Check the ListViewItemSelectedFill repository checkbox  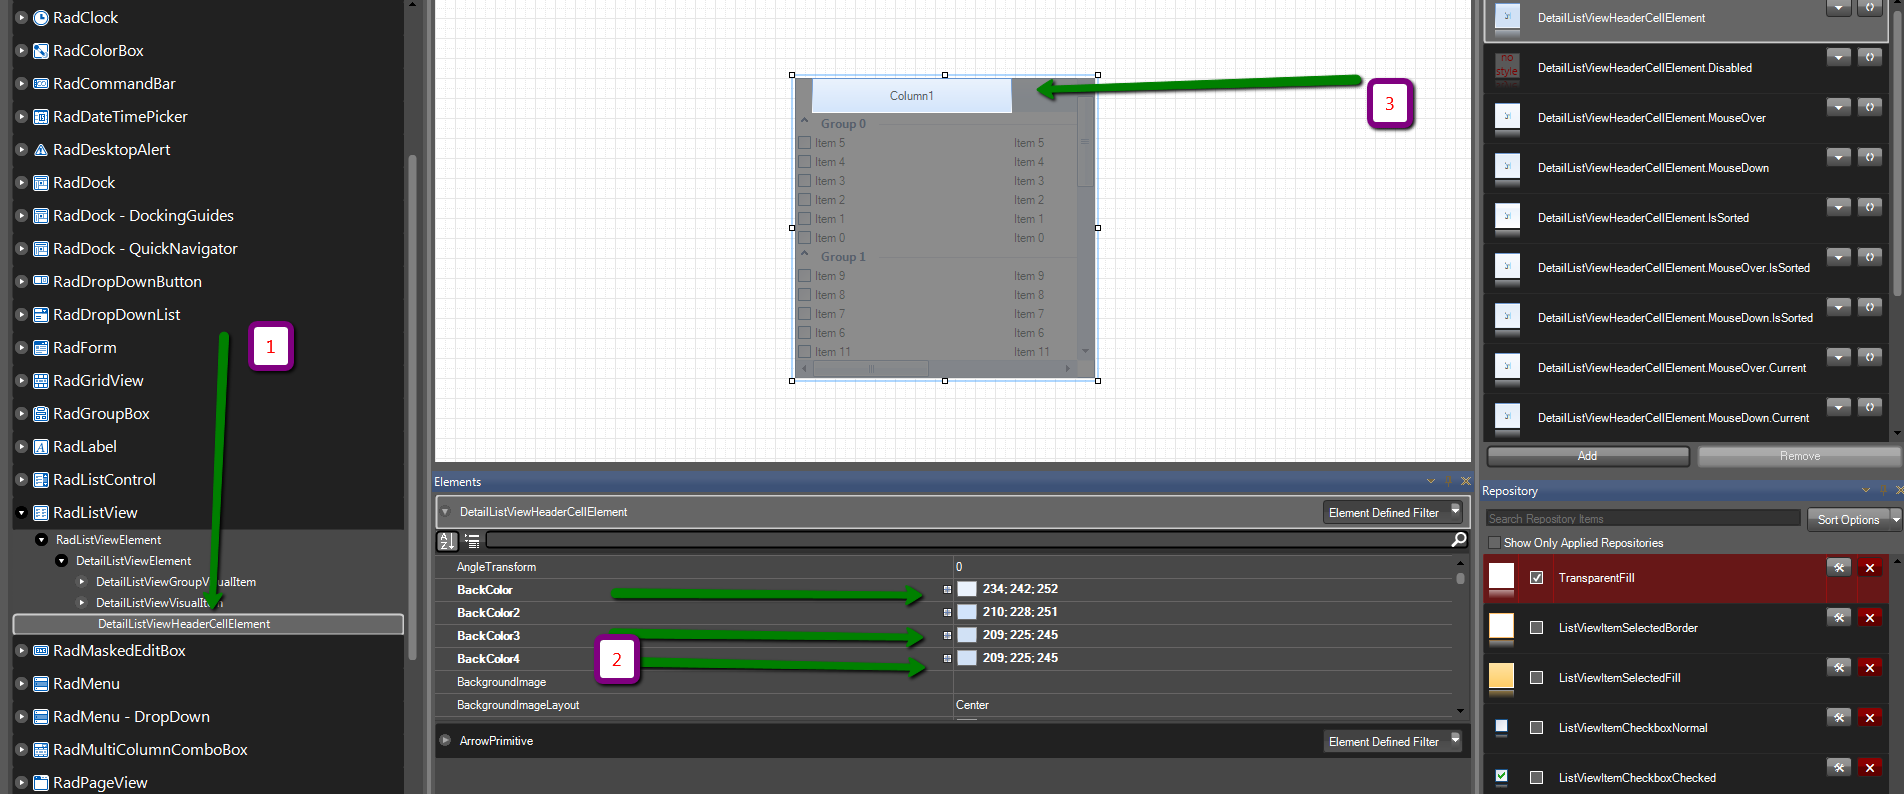[1537, 678]
